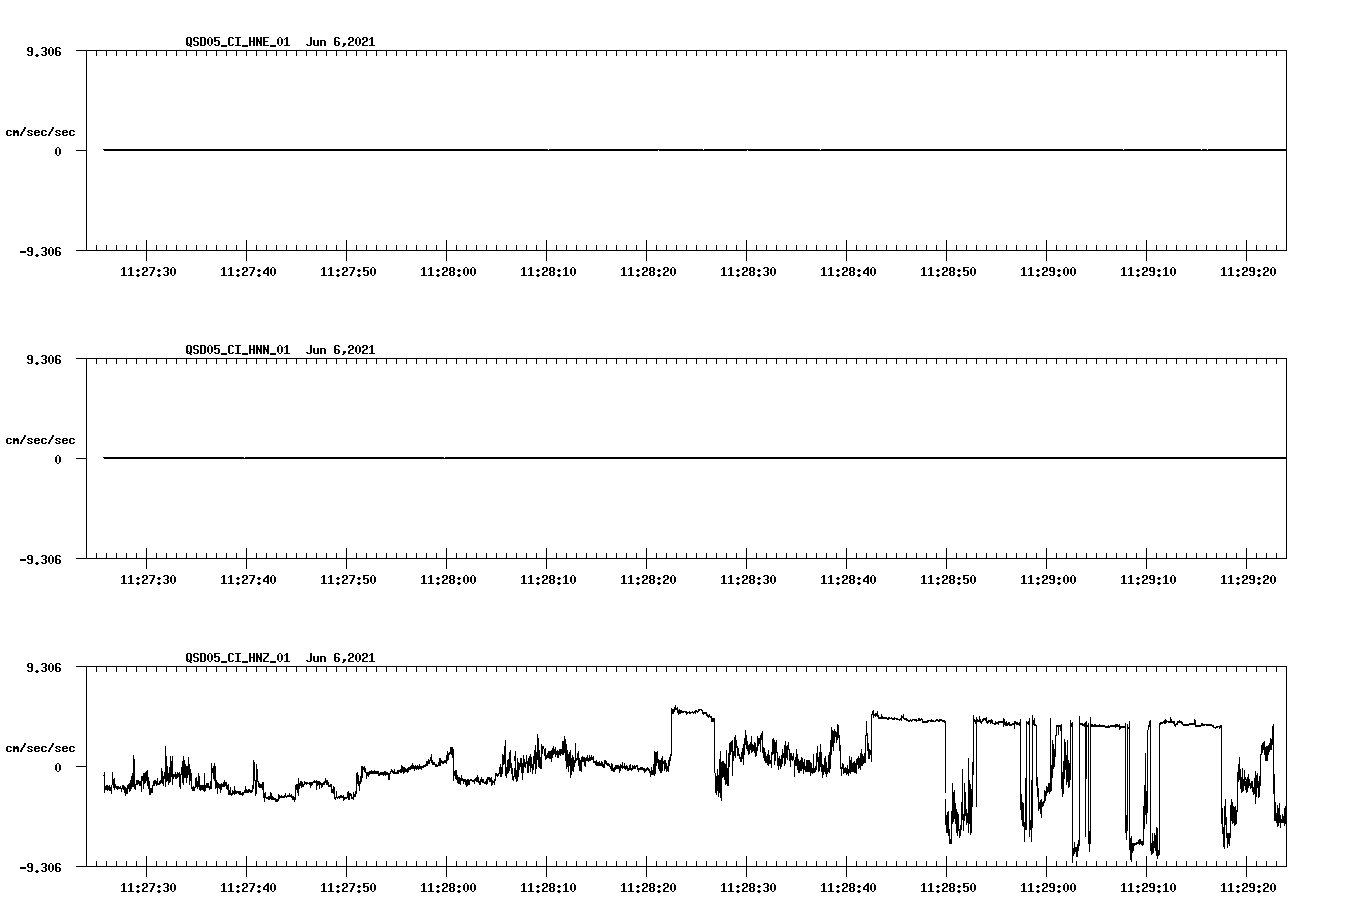Image resolution: width=1358 pixels, height=924 pixels.
Task: Click the HNZ plateau near 11:28:45
Action: [x=908, y=718]
